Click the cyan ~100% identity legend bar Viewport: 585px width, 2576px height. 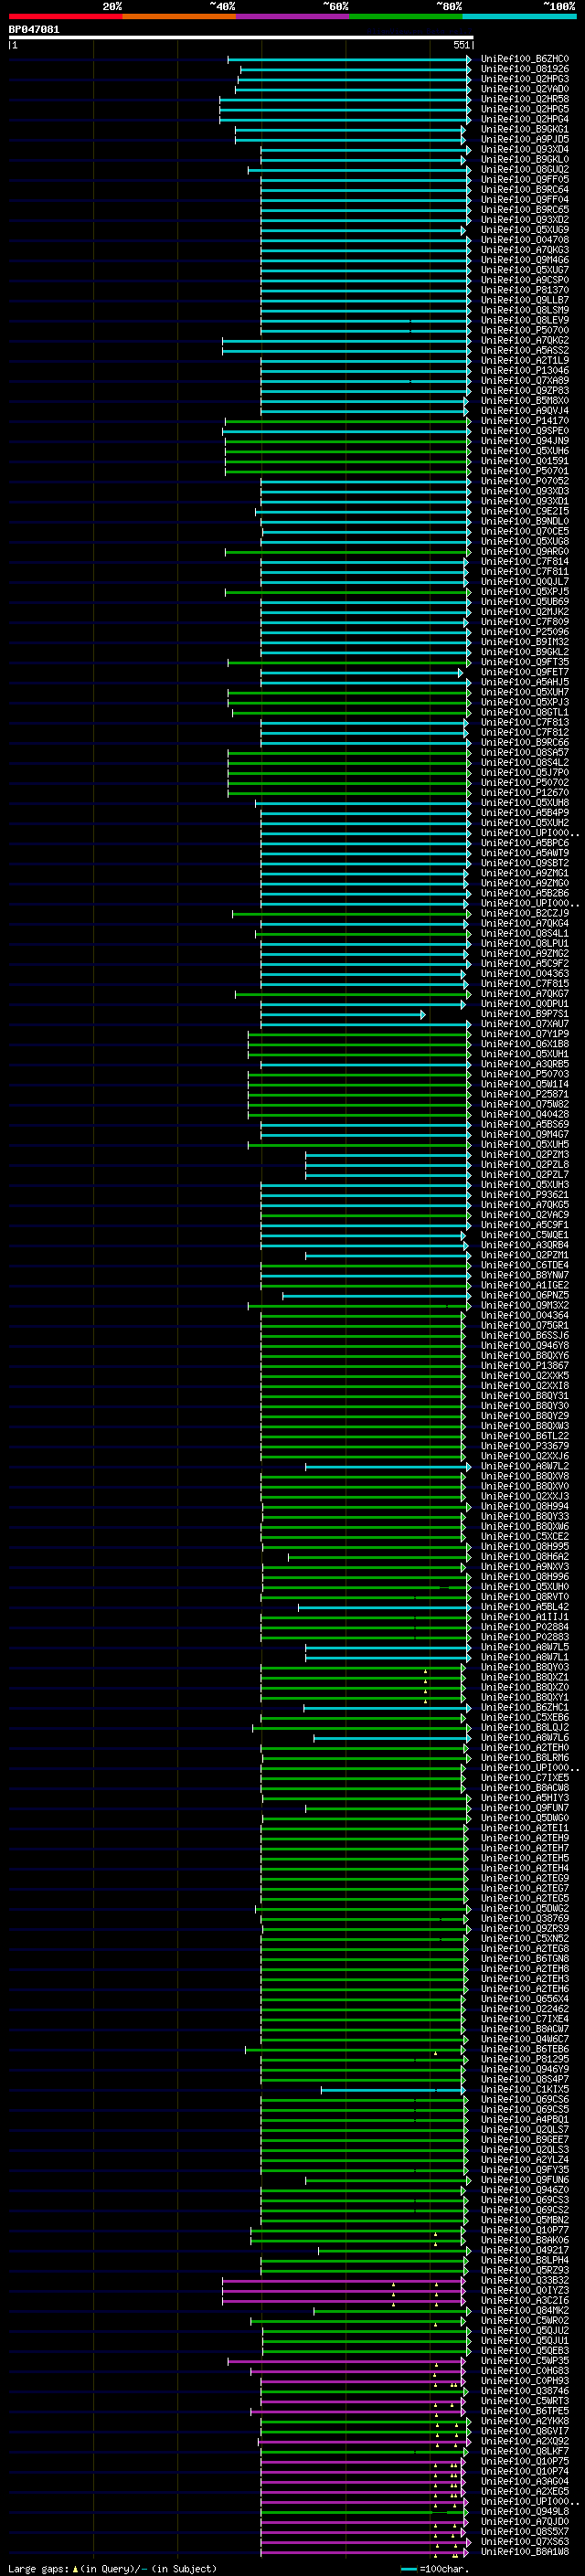pyautogui.click(x=519, y=16)
